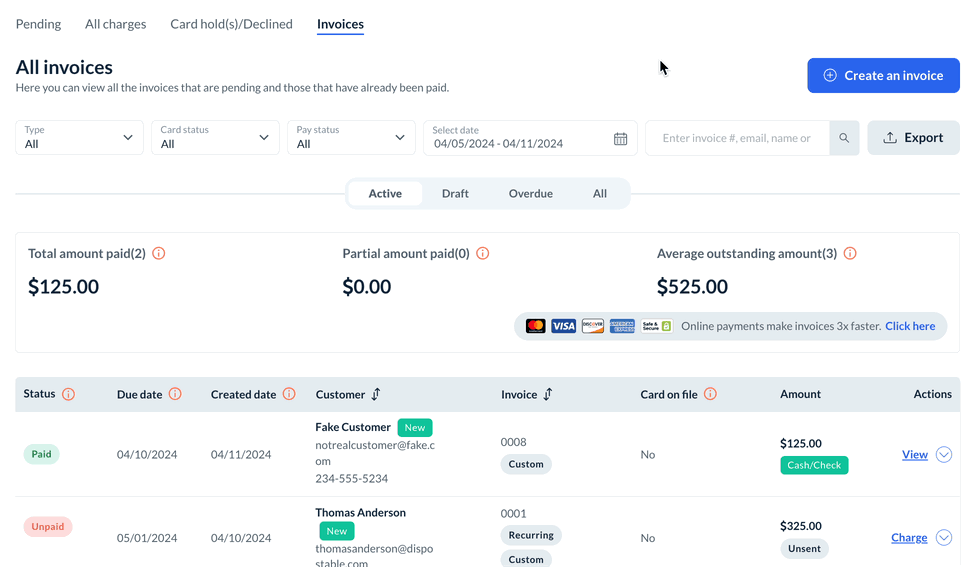Expand the Pay status dropdown
Screen dimensions: 968x567
351,138
